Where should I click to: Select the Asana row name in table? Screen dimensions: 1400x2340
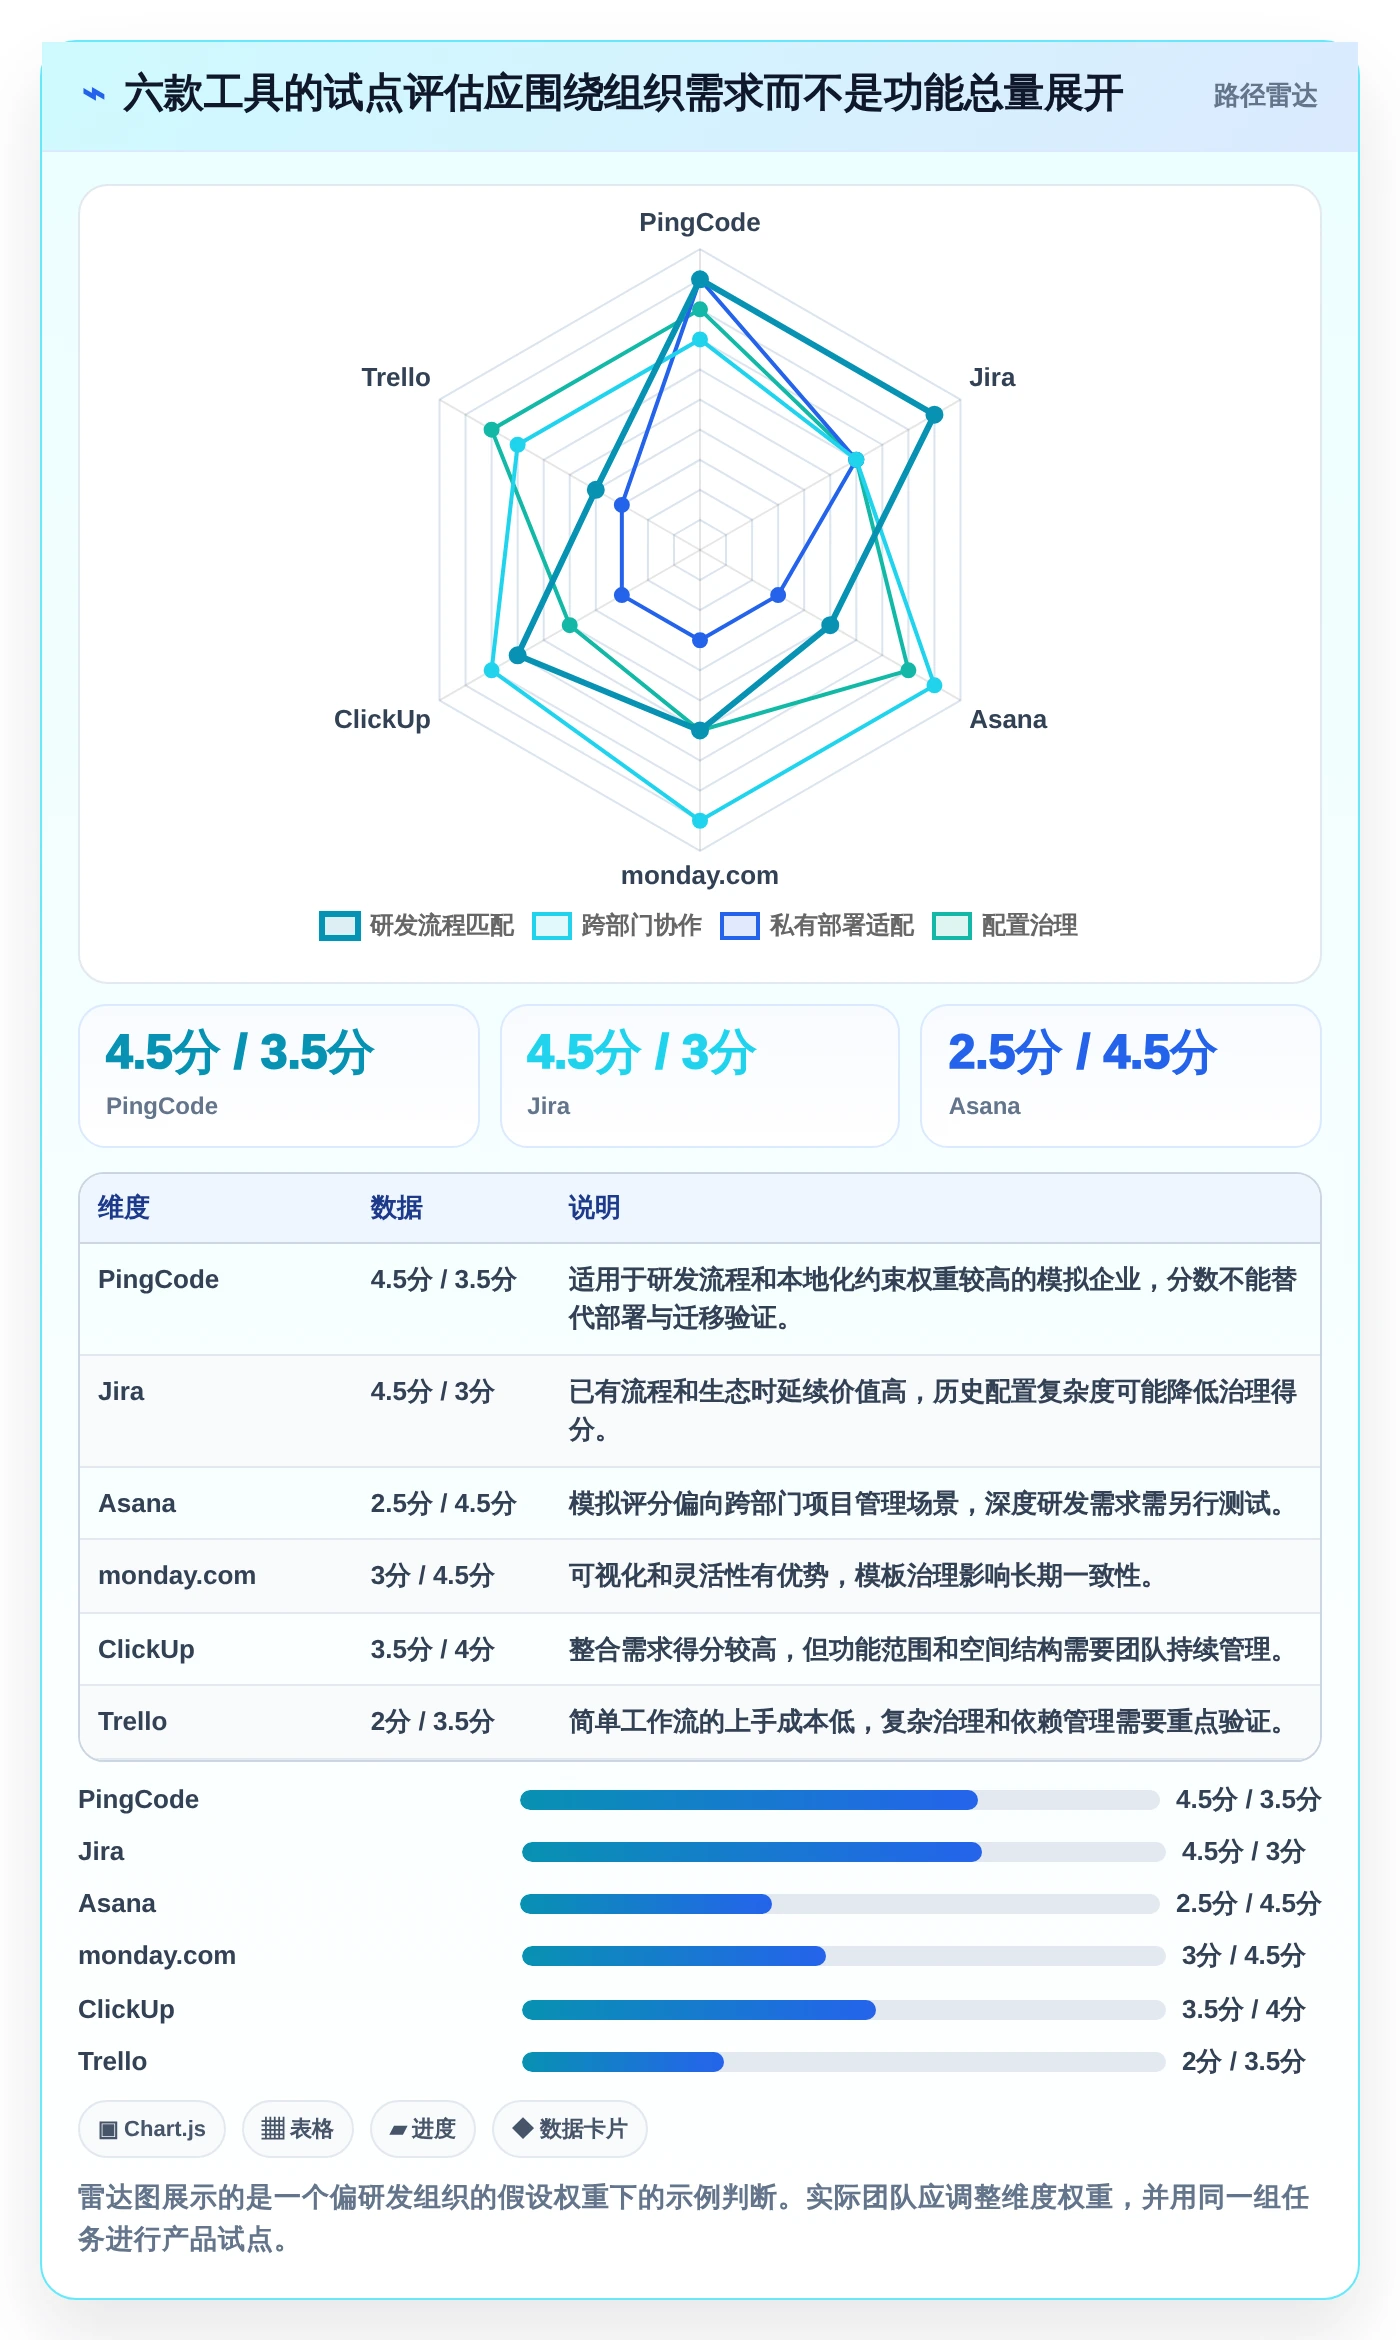[137, 1503]
